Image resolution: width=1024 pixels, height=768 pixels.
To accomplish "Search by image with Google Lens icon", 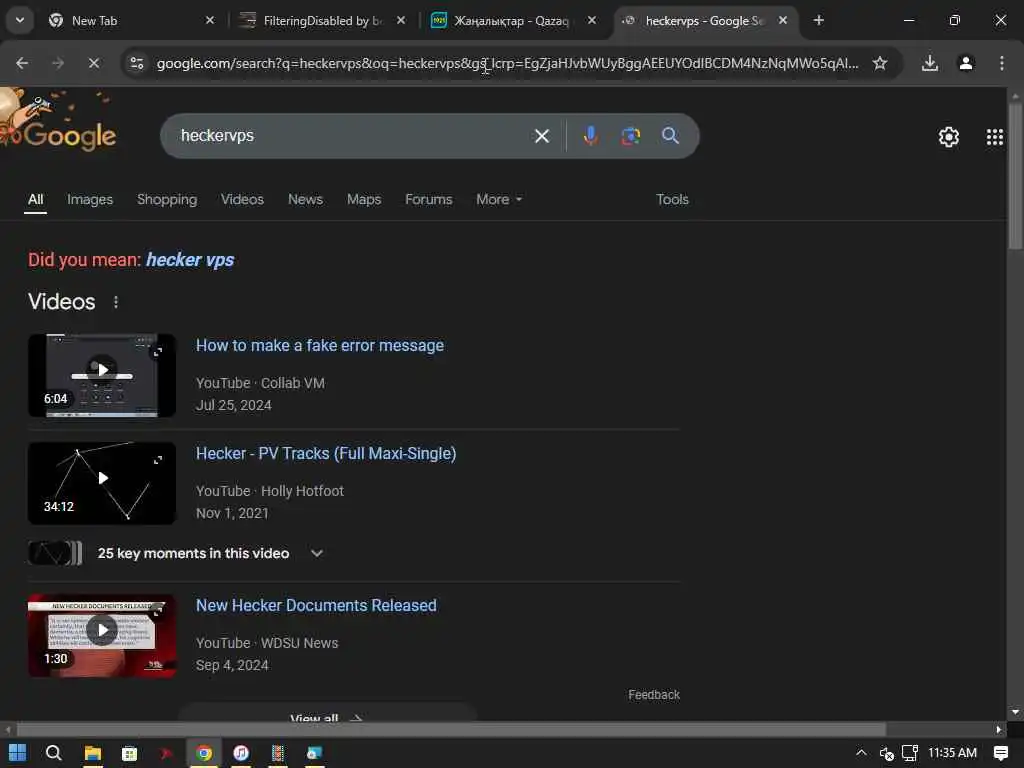I will point(630,136).
